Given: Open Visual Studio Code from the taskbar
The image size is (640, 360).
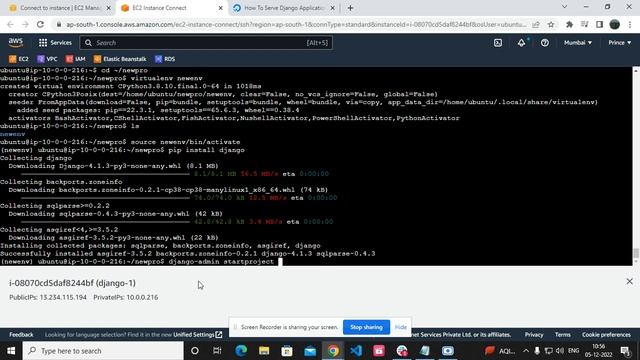Looking at the screenshot, I should [x=356, y=351].
